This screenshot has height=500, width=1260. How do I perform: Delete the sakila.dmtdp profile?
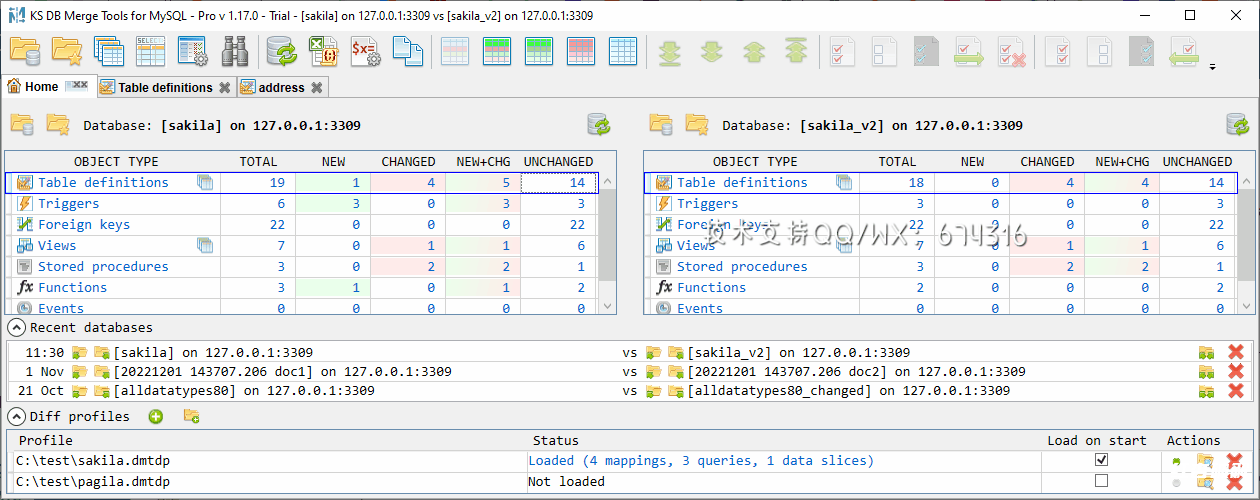point(1236,460)
